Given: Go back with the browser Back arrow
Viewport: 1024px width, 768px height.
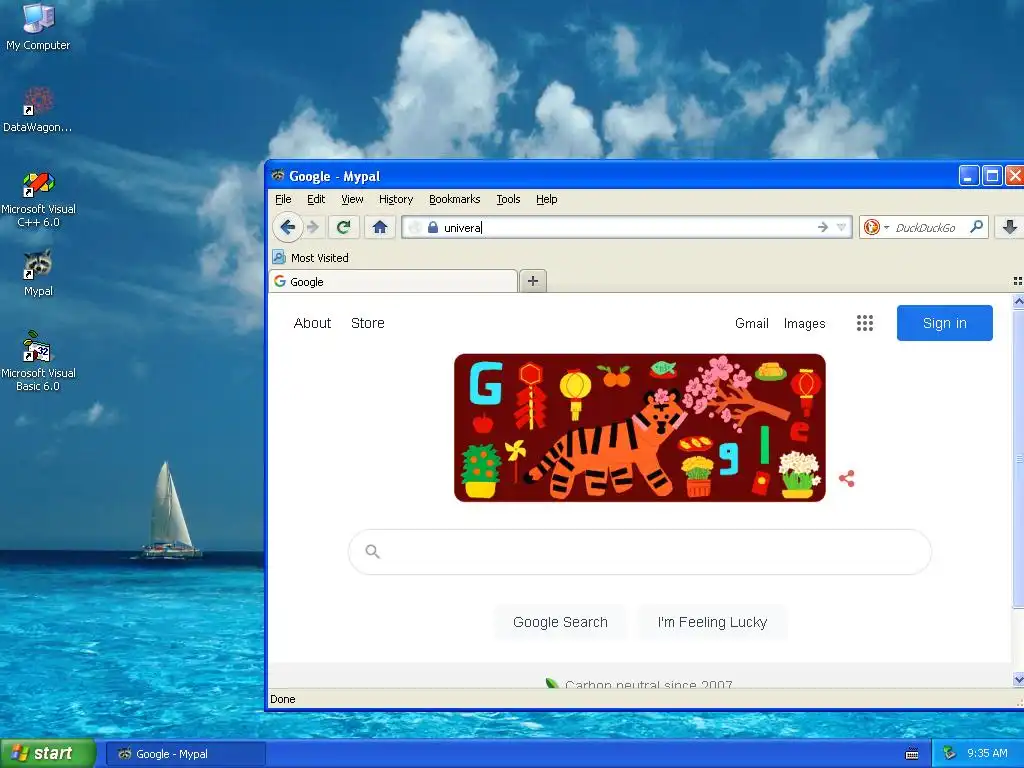Looking at the screenshot, I should tap(287, 227).
